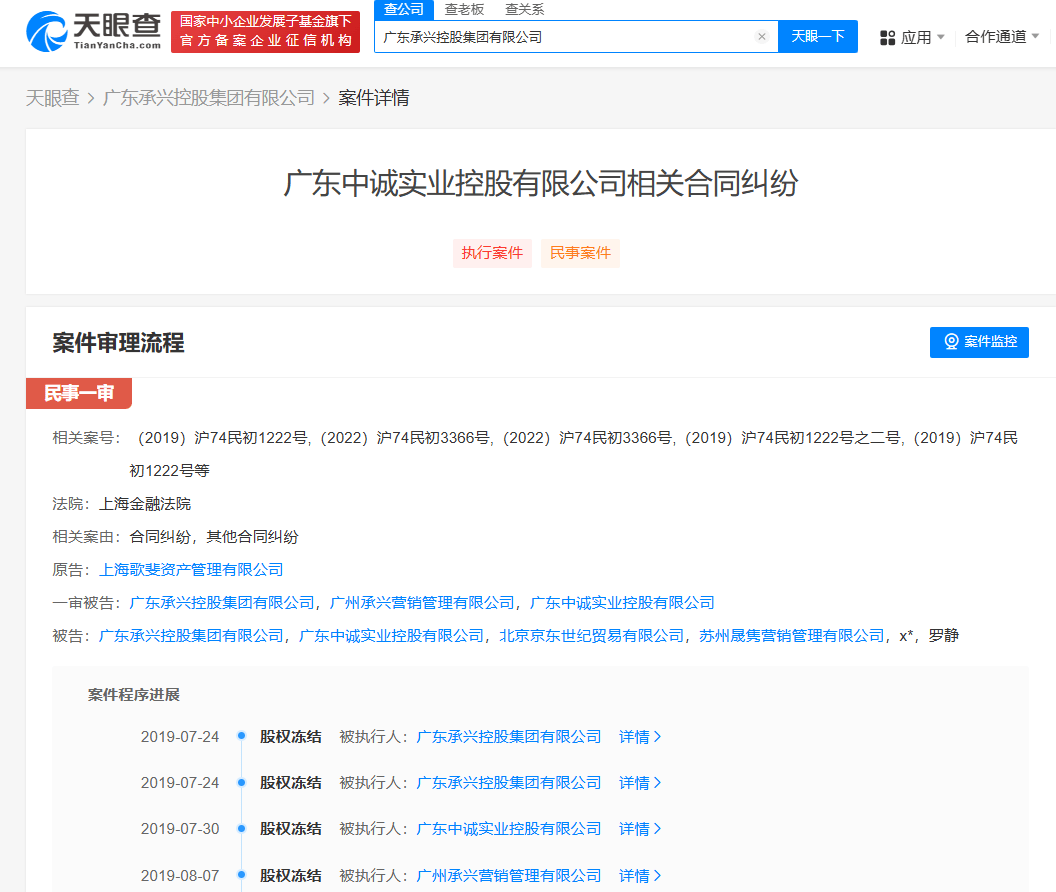Open 北京京东世纪贸易有限公司 defendant link
This screenshot has width=1056, height=892.
pyautogui.click(x=591, y=636)
